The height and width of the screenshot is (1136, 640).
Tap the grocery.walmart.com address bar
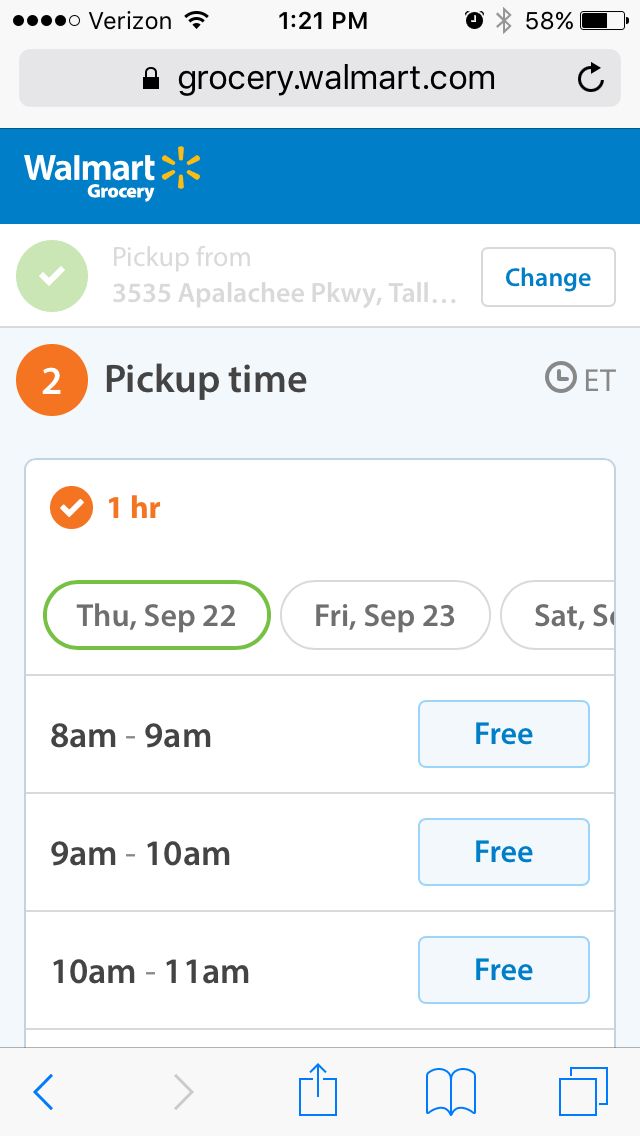pos(320,78)
